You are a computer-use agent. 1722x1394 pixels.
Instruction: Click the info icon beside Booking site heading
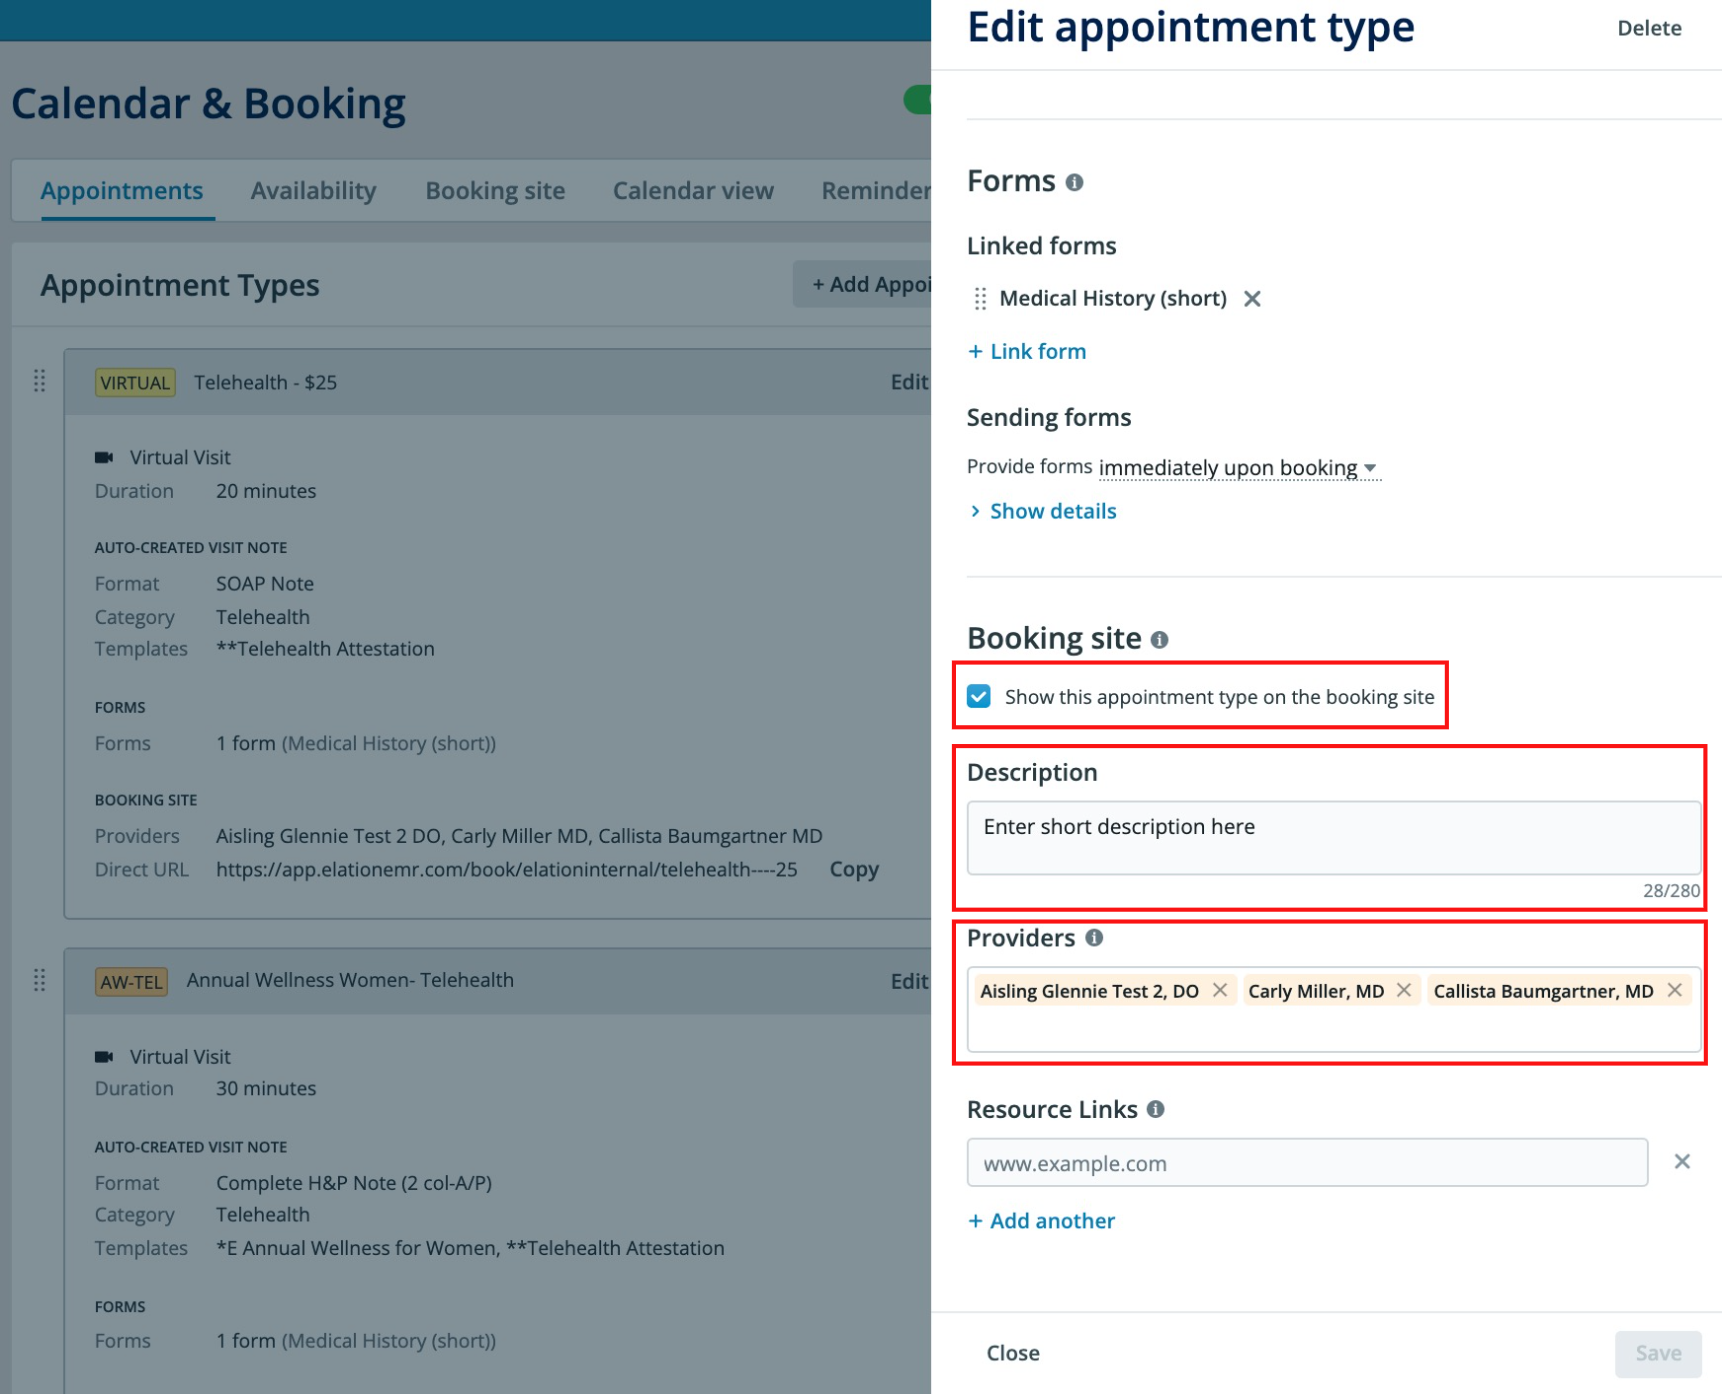pyautogui.click(x=1160, y=639)
